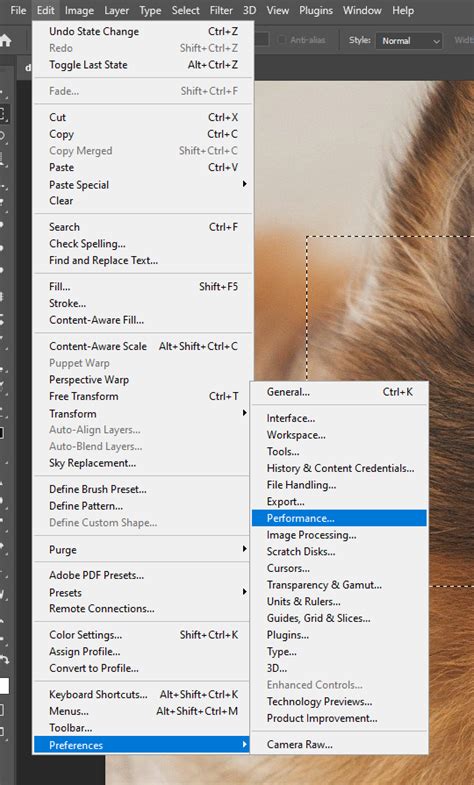Choose Undo State Change
This screenshot has width=474, height=785.
143,32
